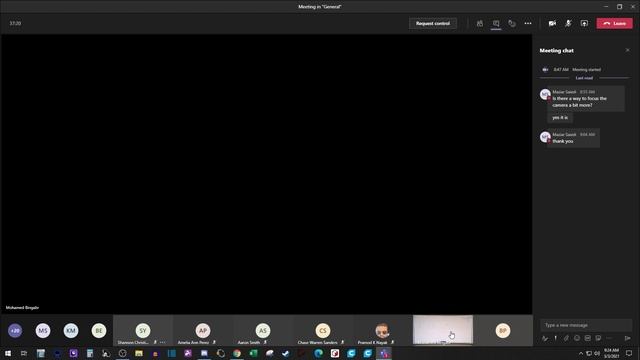
Task: Click the 'Mohamed' presenter name label
Action: pos(22,307)
